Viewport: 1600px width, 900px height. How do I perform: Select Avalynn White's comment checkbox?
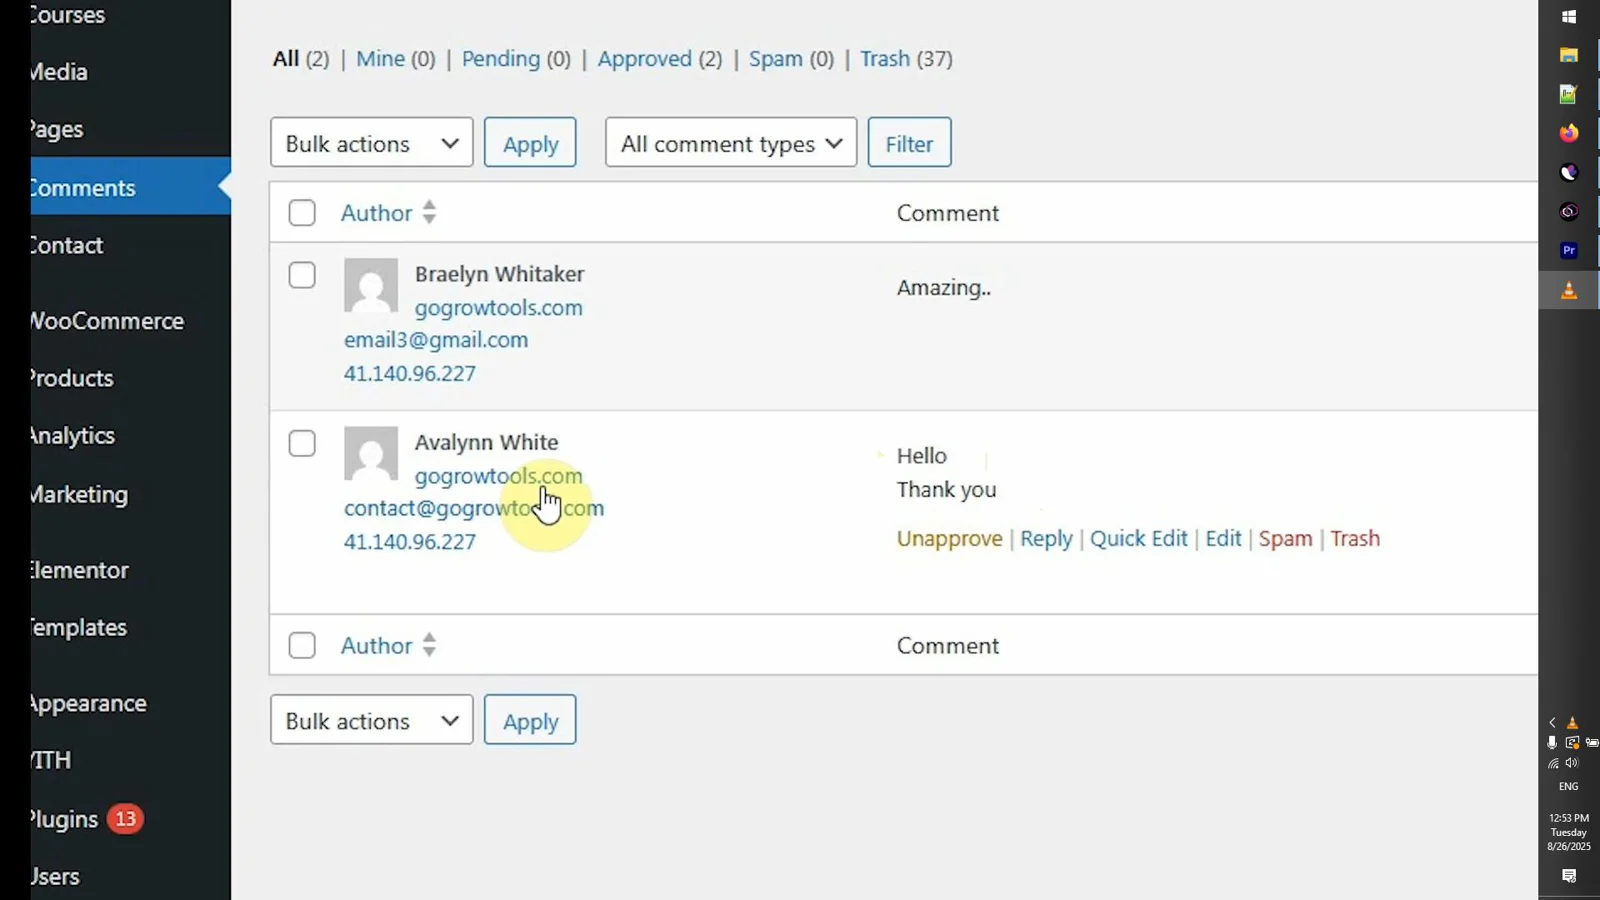(302, 443)
